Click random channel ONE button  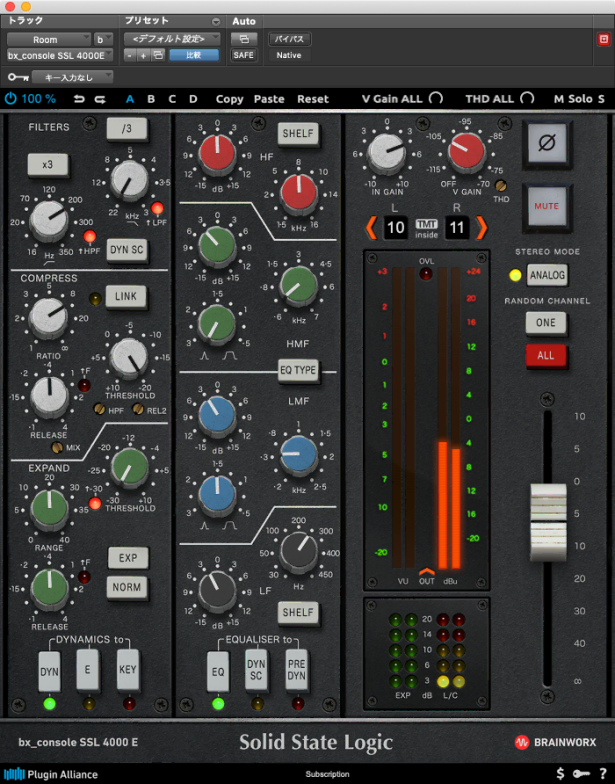pyautogui.click(x=546, y=322)
